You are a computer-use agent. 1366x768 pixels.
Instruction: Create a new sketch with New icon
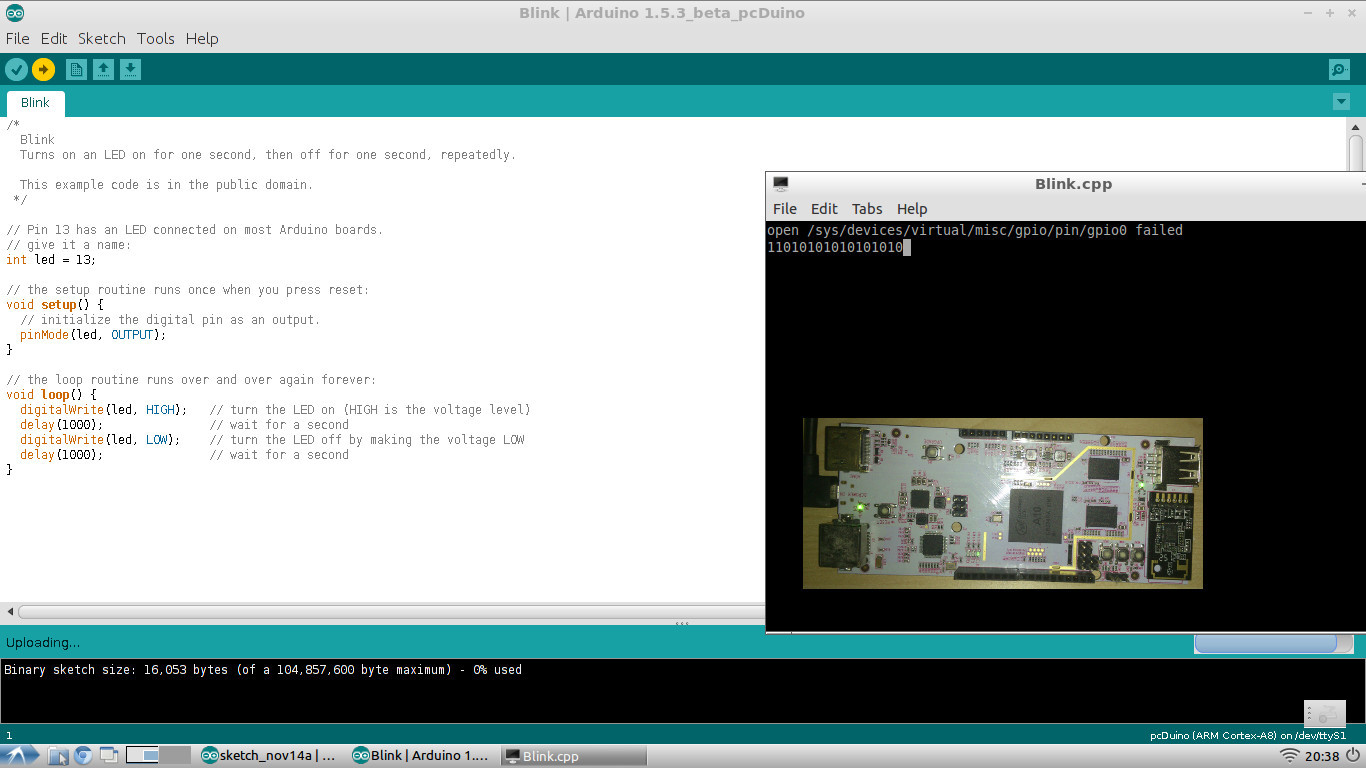click(76, 69)
